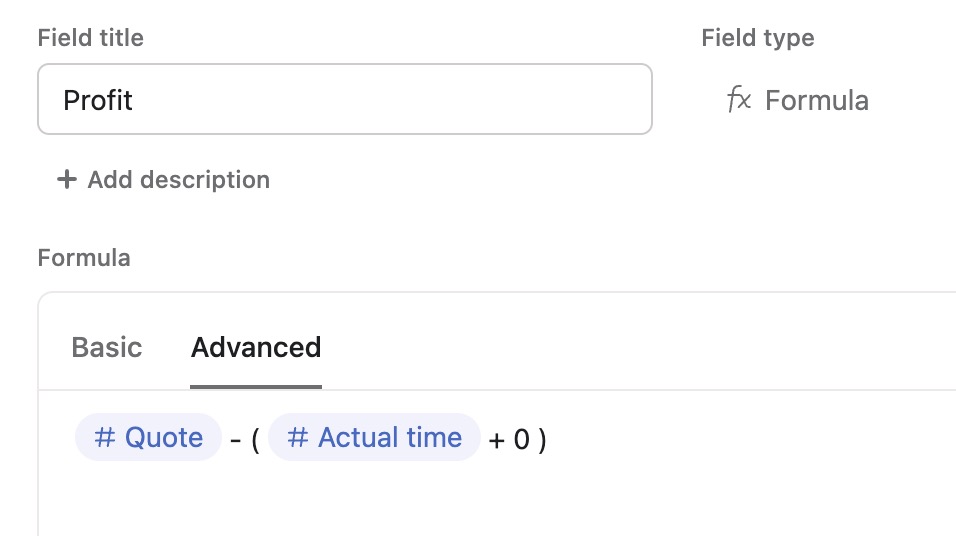The image size is (956, 536).
Task: Click the fx icon beside Formula
Action: (739, 100)
